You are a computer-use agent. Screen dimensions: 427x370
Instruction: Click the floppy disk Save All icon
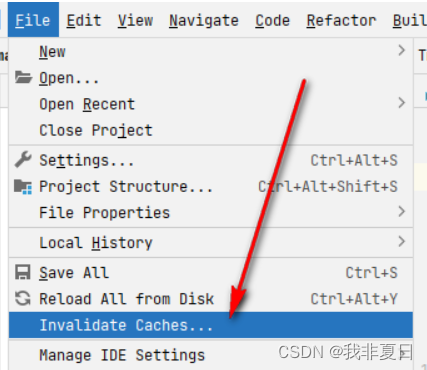tap(23, 272)
